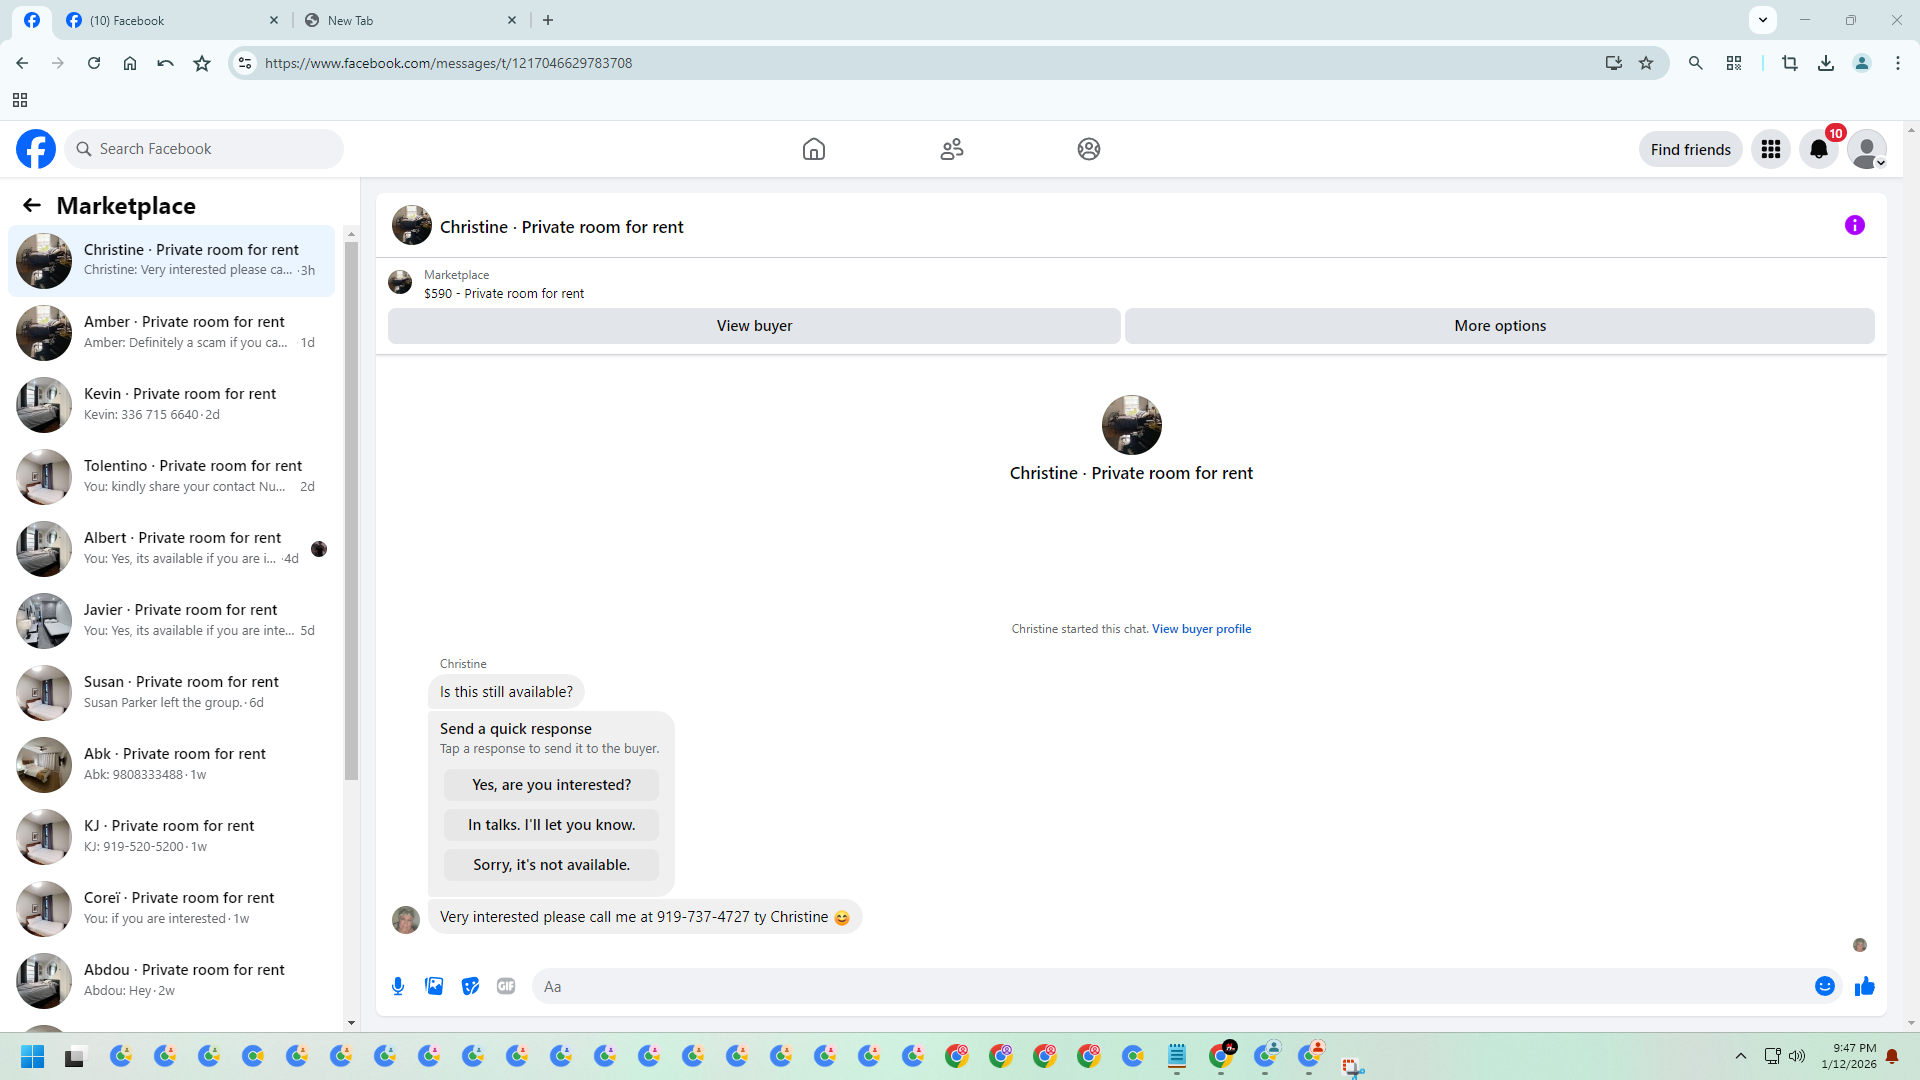Open the GIF picker icon
Viewport: 1920px width, 1080px height.
click(506, 986)
